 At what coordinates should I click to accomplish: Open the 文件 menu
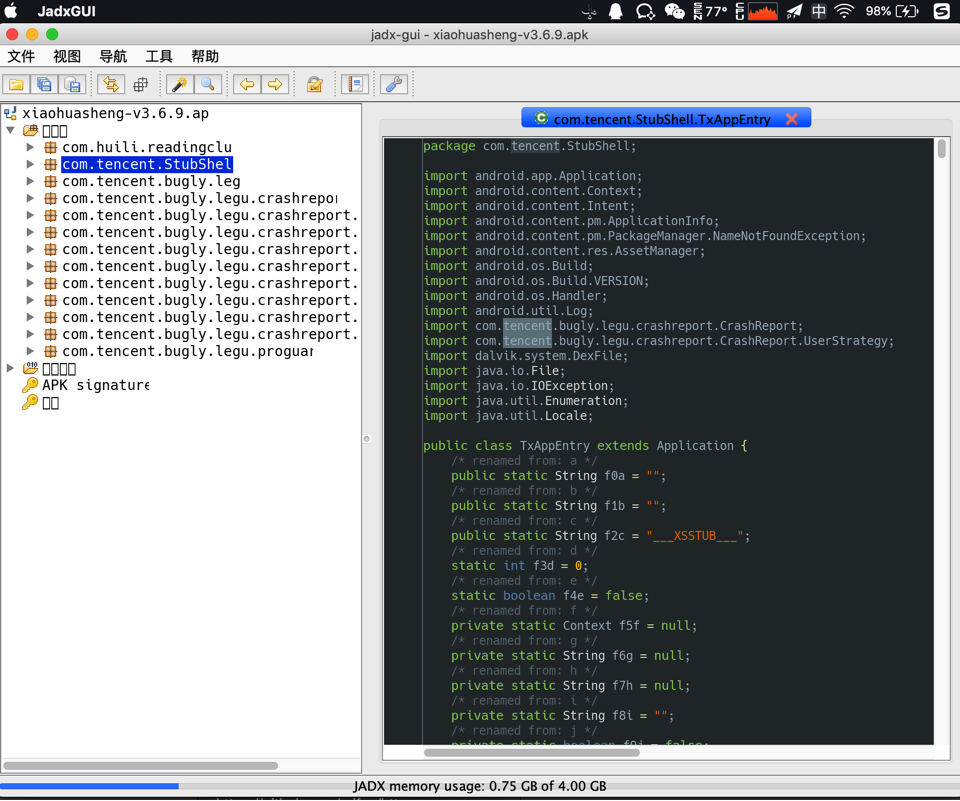point(21,56)
